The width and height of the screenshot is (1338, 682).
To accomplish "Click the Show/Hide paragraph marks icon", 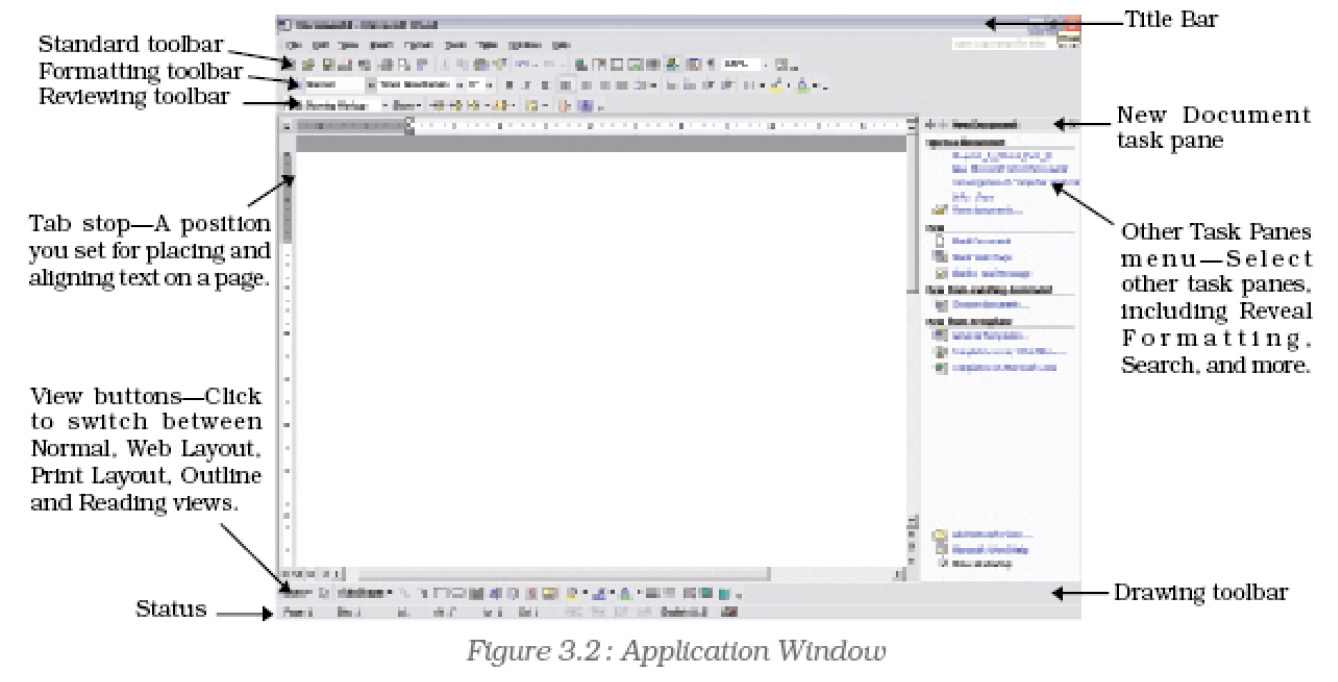I will [710, 65].
